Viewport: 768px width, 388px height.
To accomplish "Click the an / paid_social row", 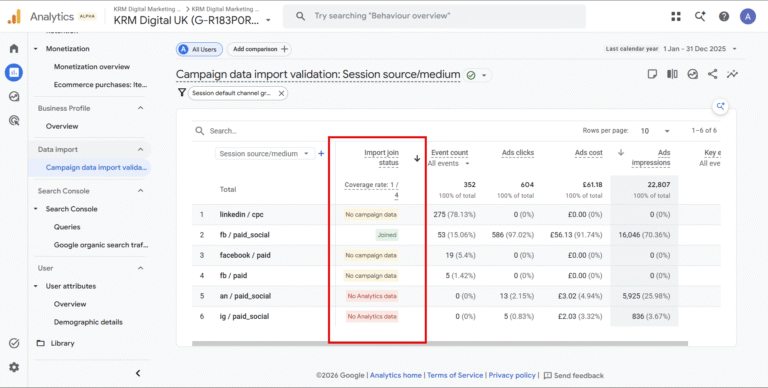I will click(456, 296).
